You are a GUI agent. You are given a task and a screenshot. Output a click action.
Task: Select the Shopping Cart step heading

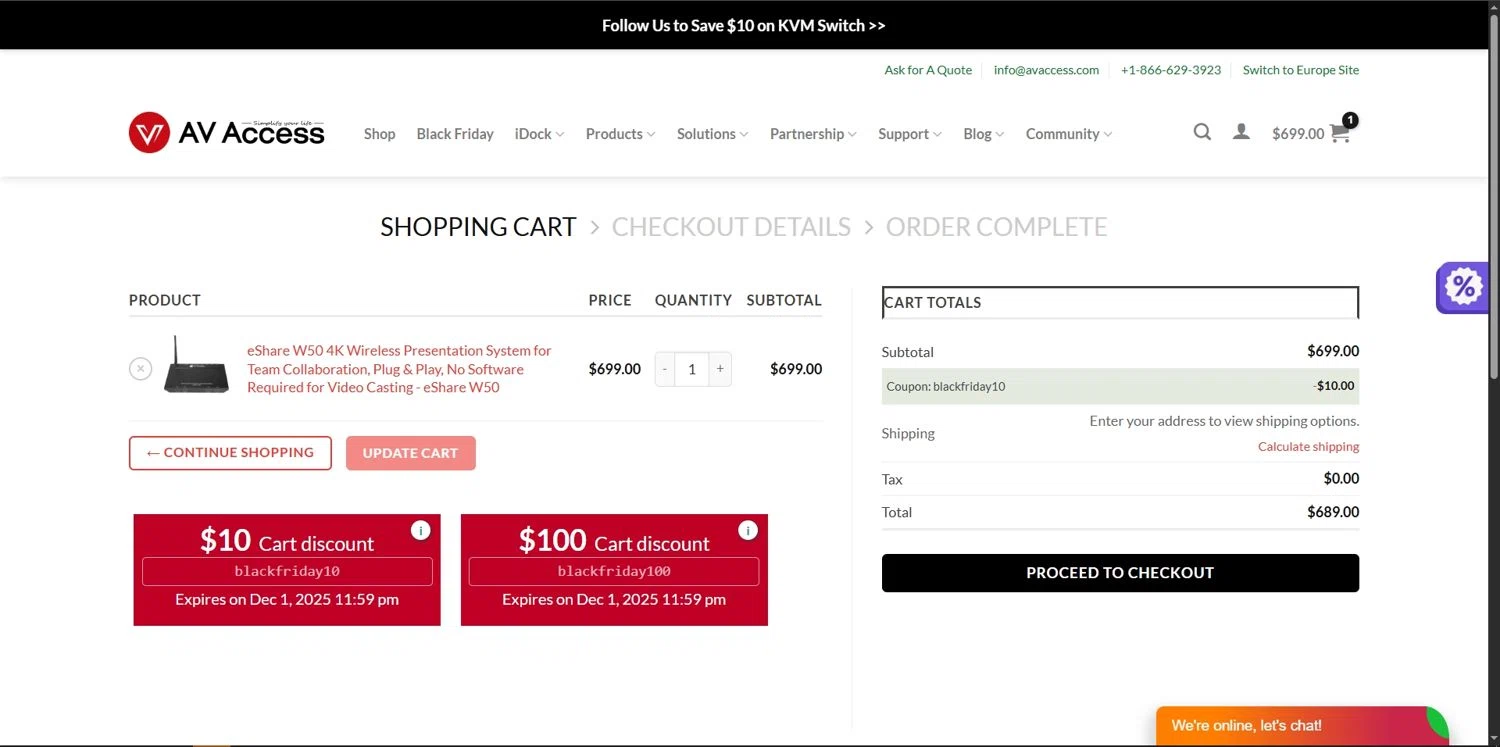[x=478, y=227]
